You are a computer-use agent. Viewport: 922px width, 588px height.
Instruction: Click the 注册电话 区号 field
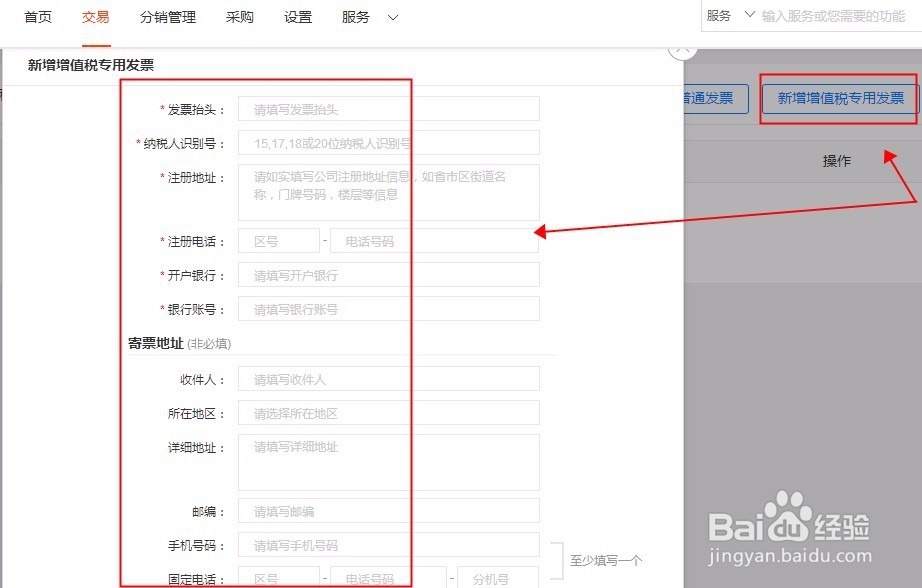tap(279, 241)
